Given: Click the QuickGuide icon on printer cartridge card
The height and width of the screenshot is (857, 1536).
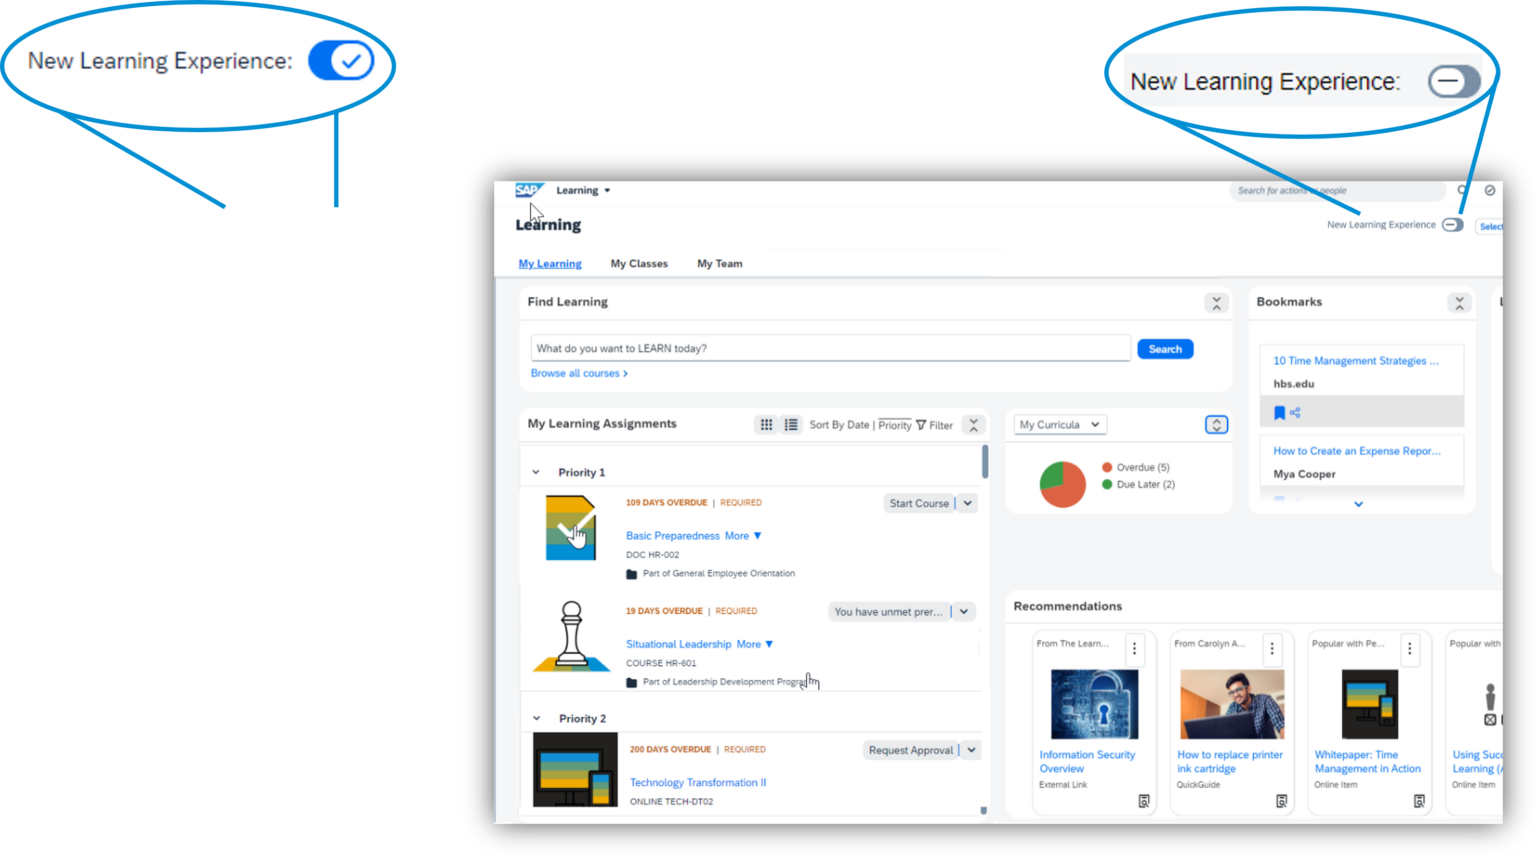Looking at the screenshot, I should (x=1282, y=801).
